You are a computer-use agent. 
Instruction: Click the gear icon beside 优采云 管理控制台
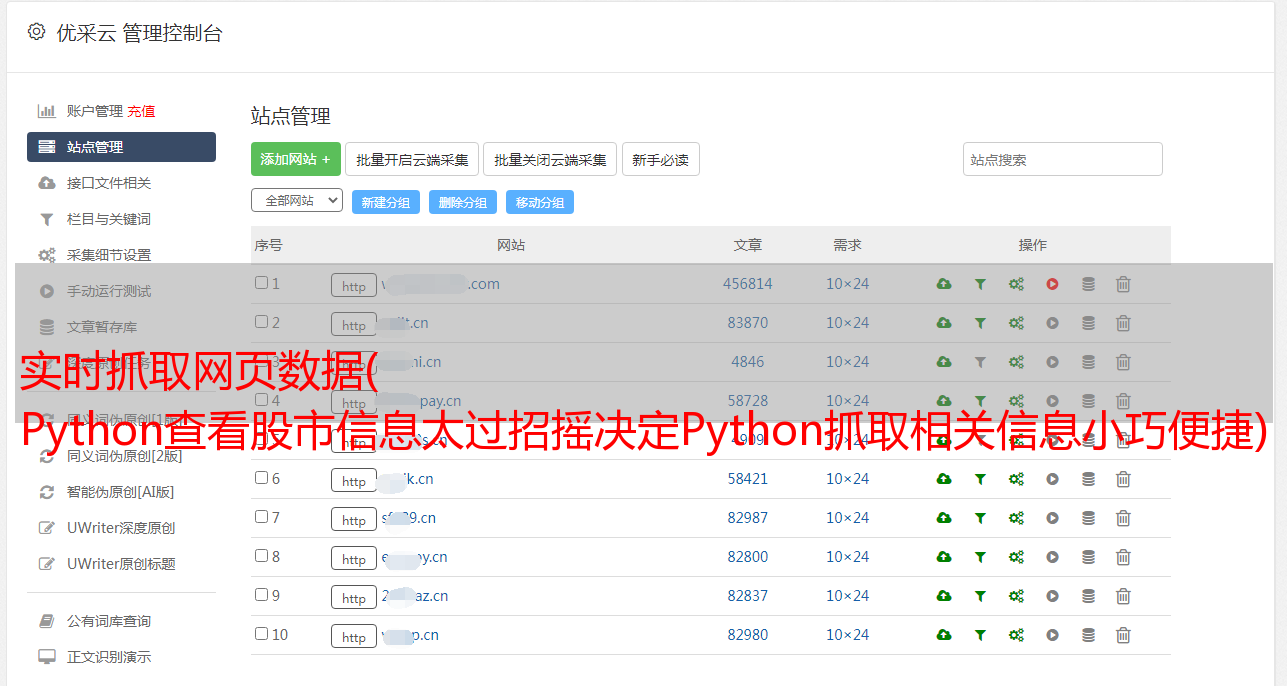[36, 32]
